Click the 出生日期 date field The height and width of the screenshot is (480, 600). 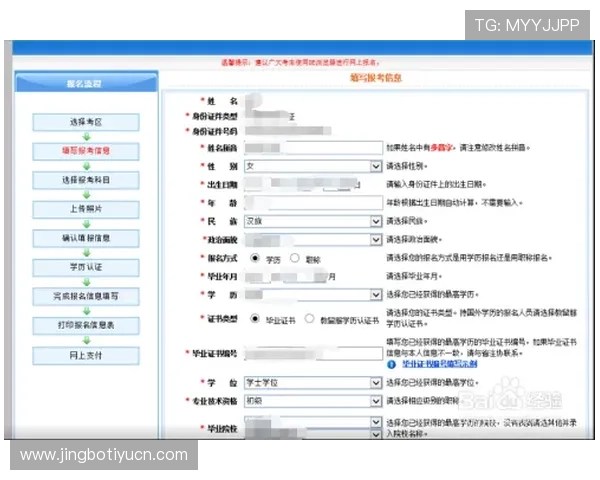(302, 184)
